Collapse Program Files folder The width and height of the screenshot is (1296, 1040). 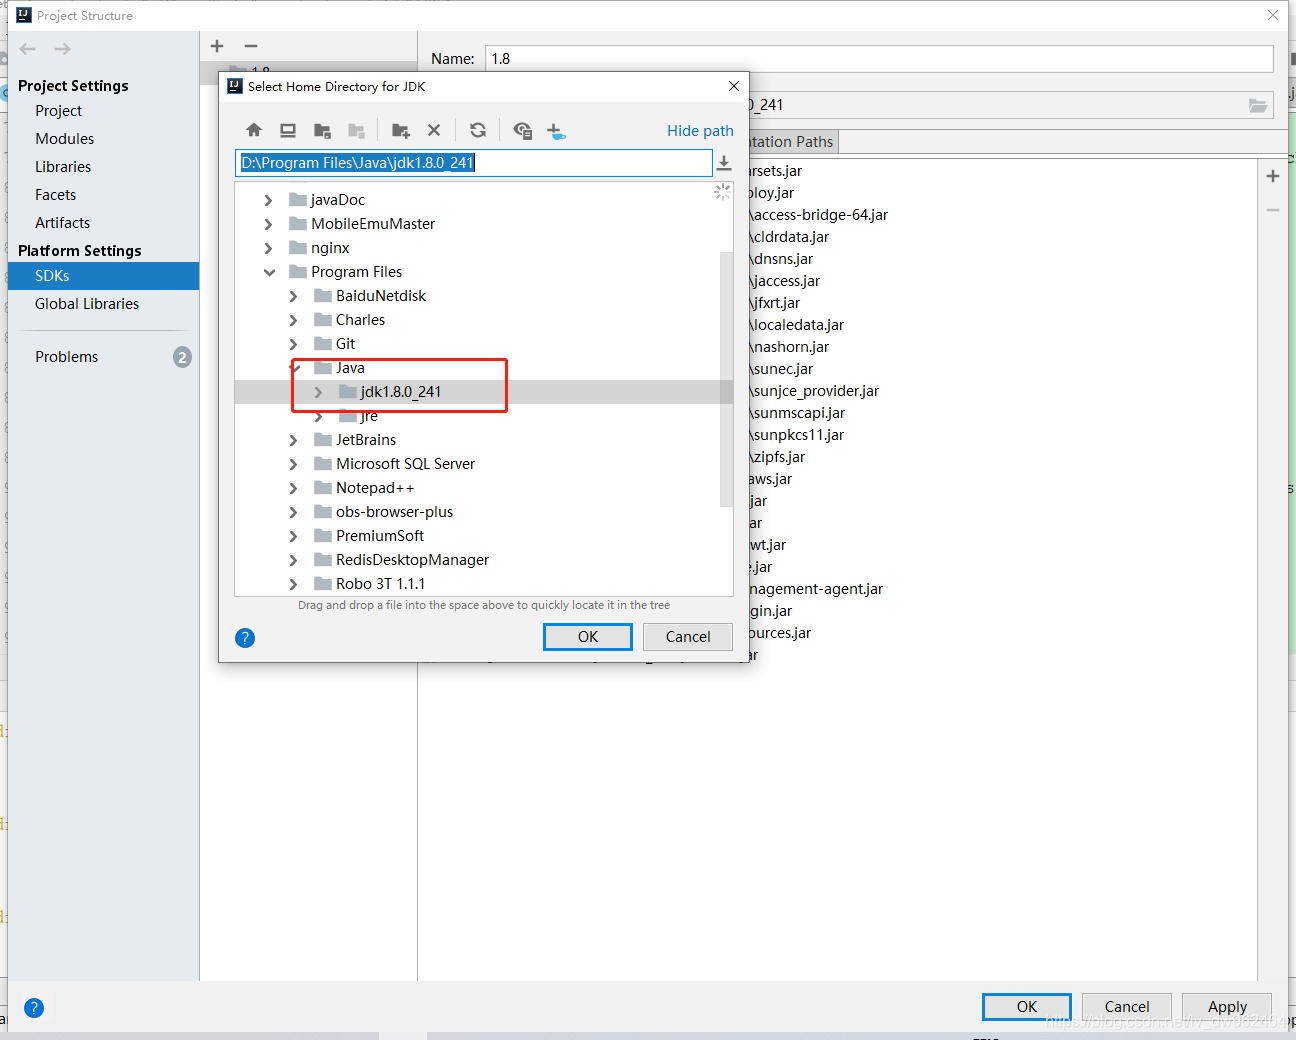point(269,272)
